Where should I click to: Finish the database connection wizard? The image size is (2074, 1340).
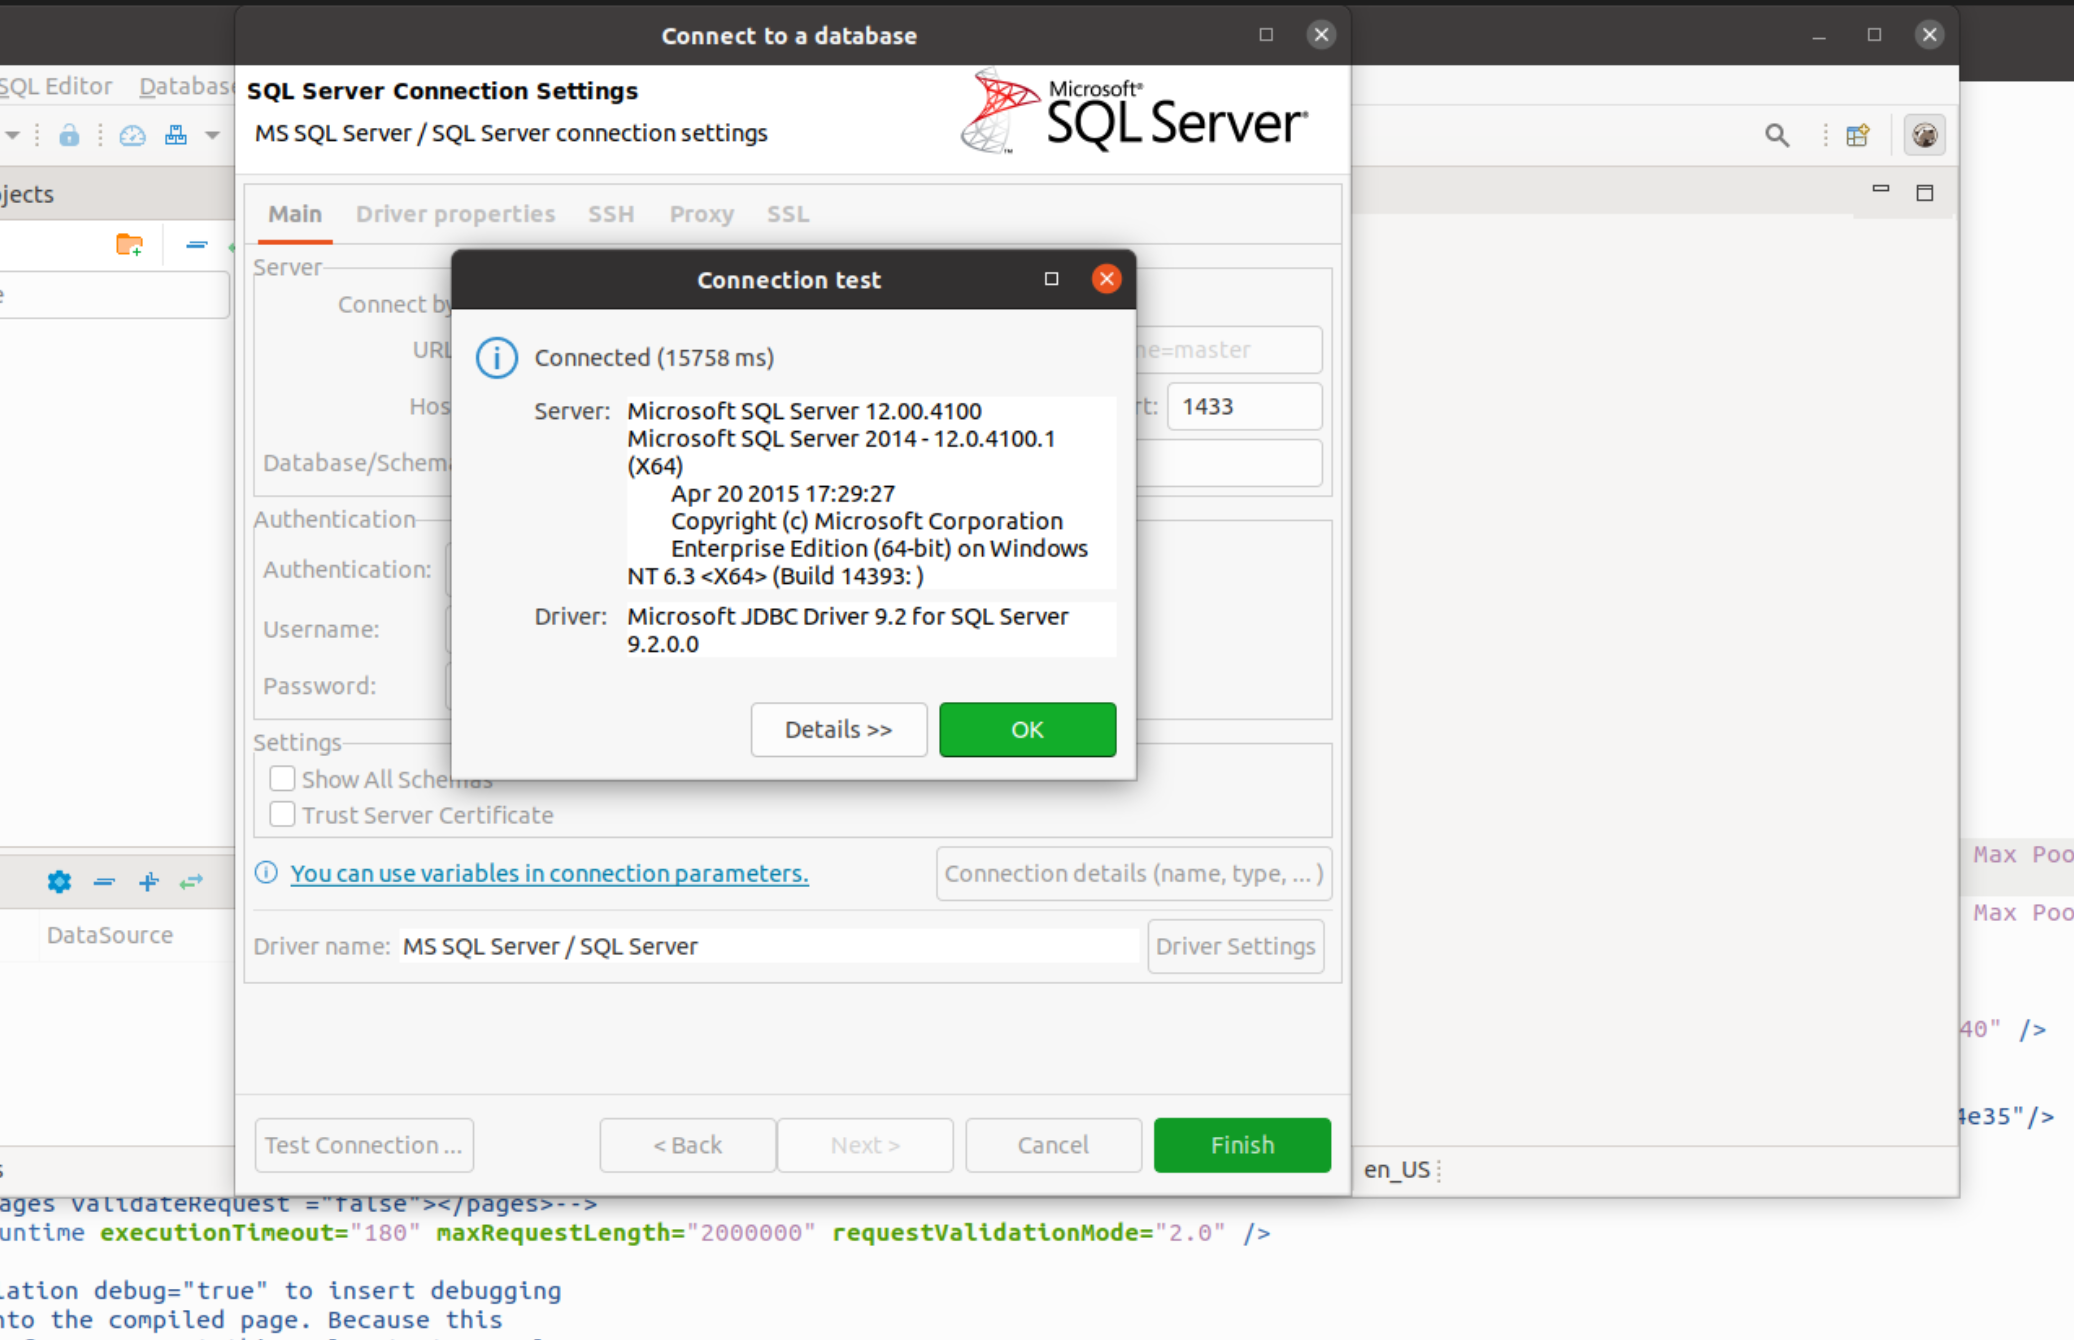pyautogui.click(x=1242, y=1145)
